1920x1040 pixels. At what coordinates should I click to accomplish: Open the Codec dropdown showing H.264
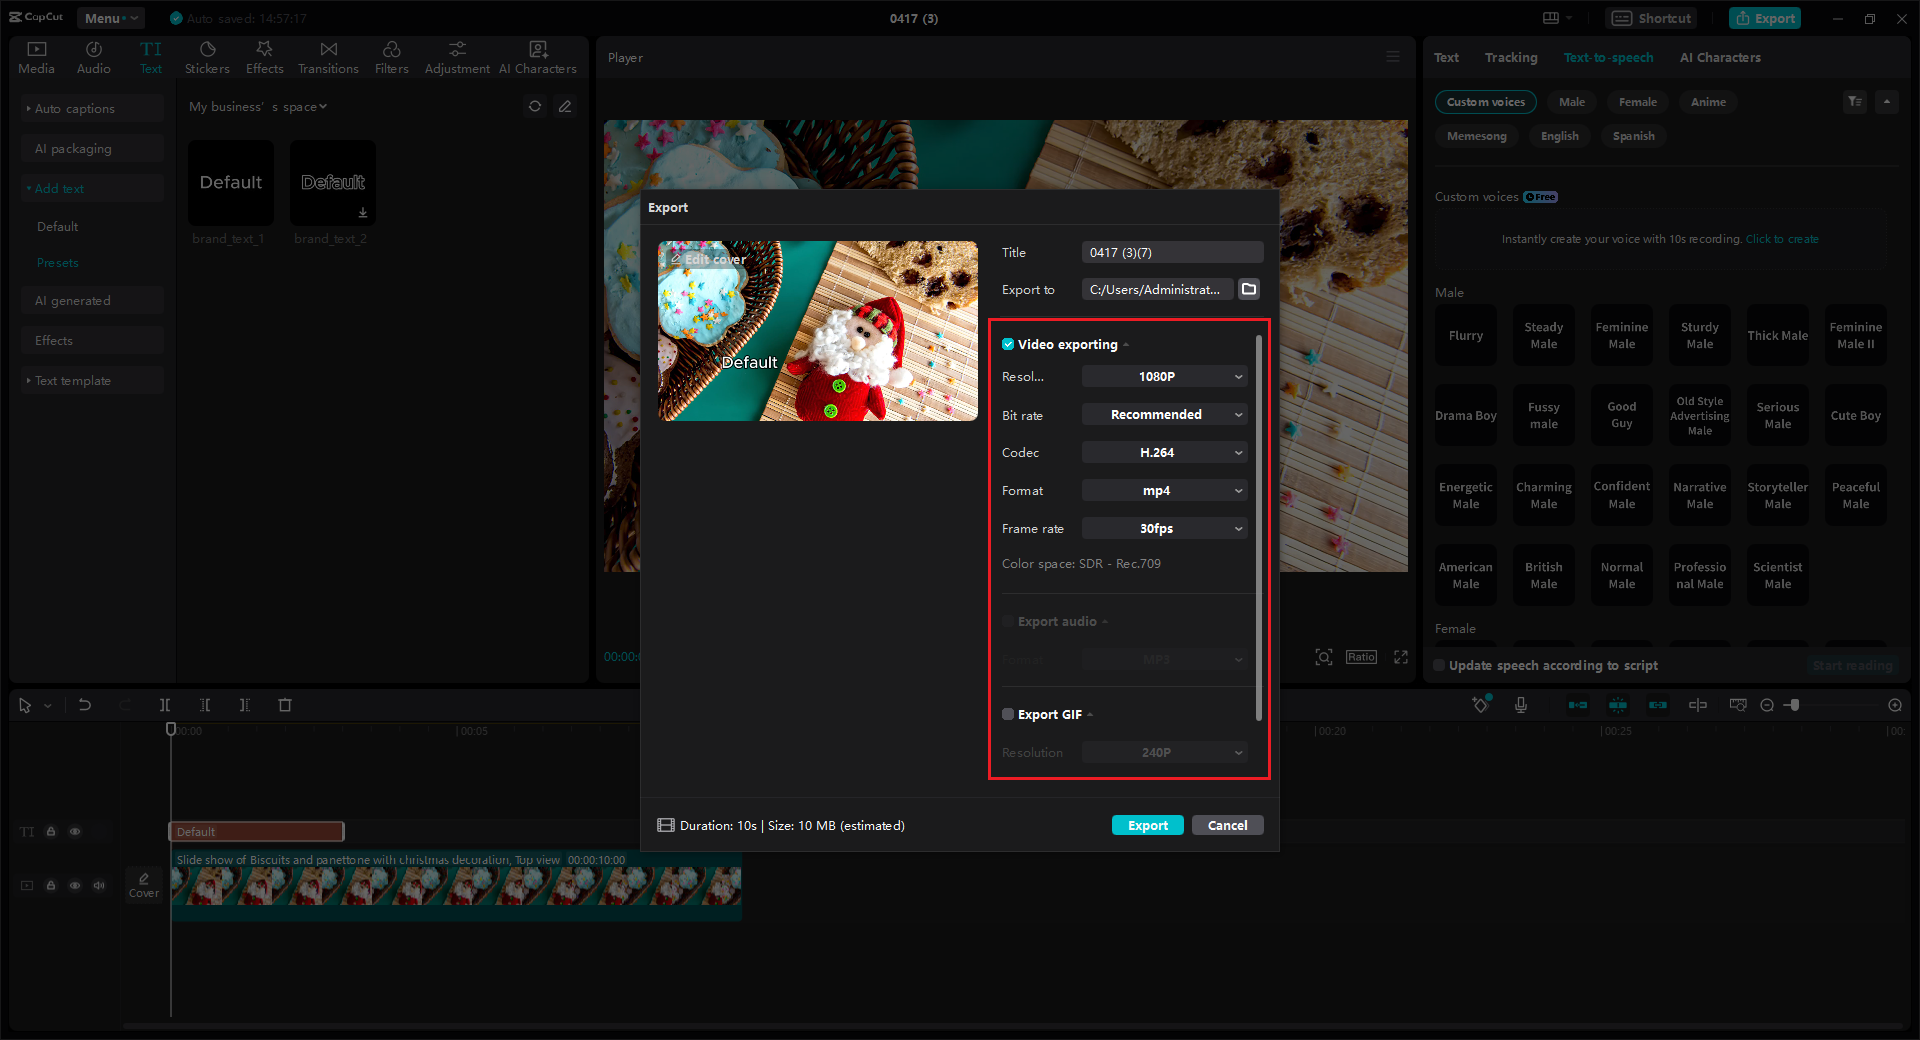(x=1163, y=452)
